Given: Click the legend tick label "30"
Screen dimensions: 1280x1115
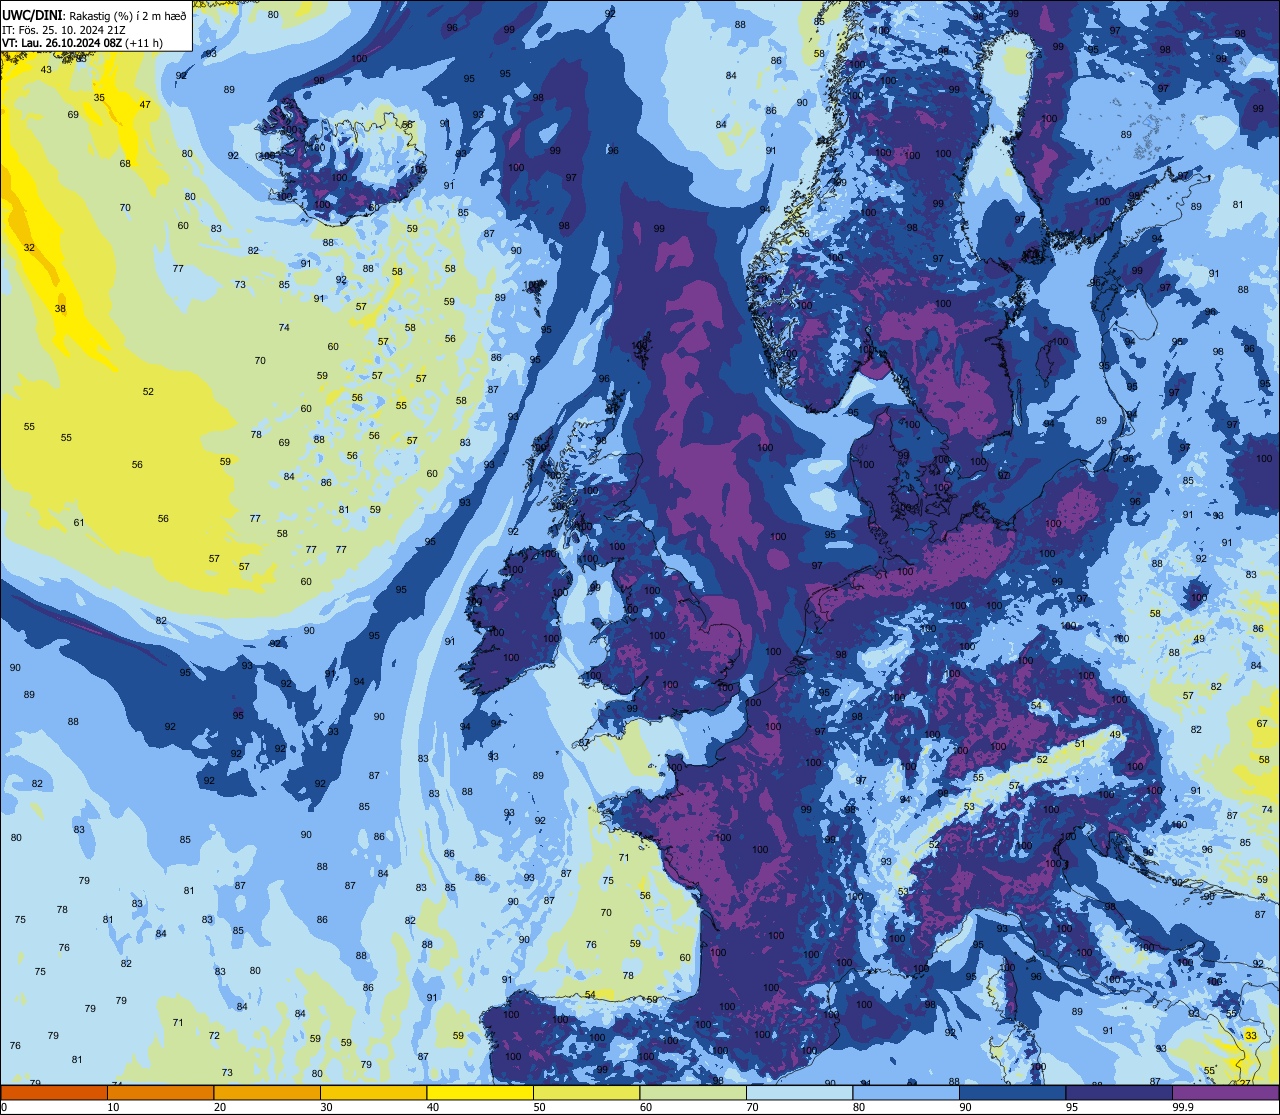Looking at the screenshot, I should (x=326, y=1107).
